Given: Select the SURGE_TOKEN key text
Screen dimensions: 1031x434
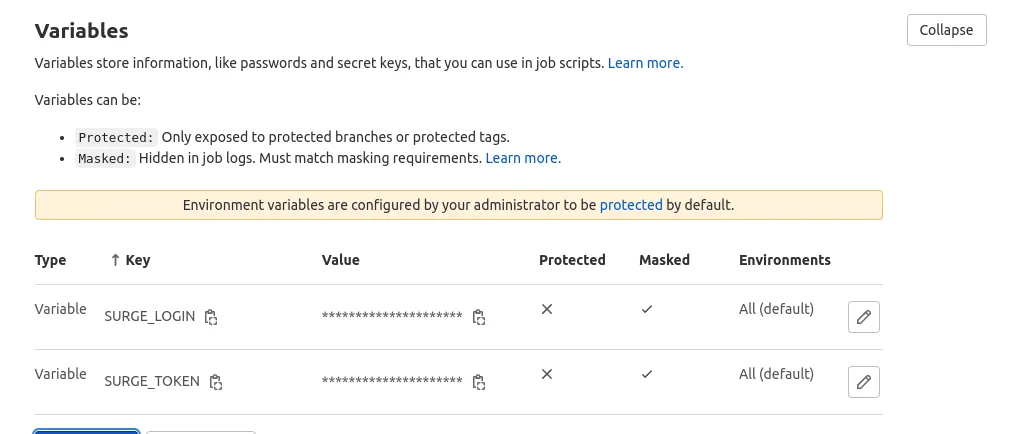Looking at the screenshot, I should click(152, 381).
